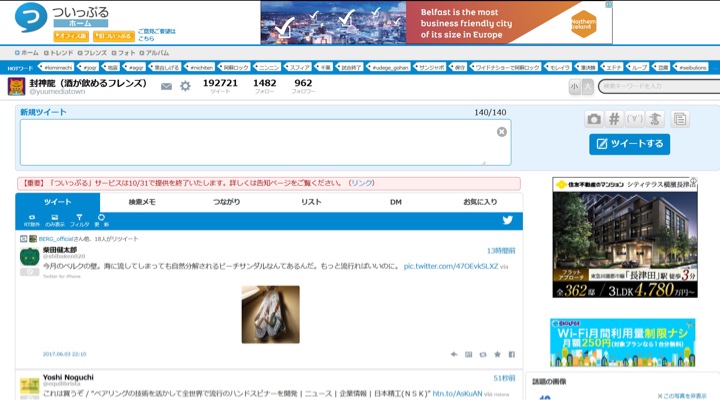
Task: Click the サンジャポ hot word tag
Action: 430,68
